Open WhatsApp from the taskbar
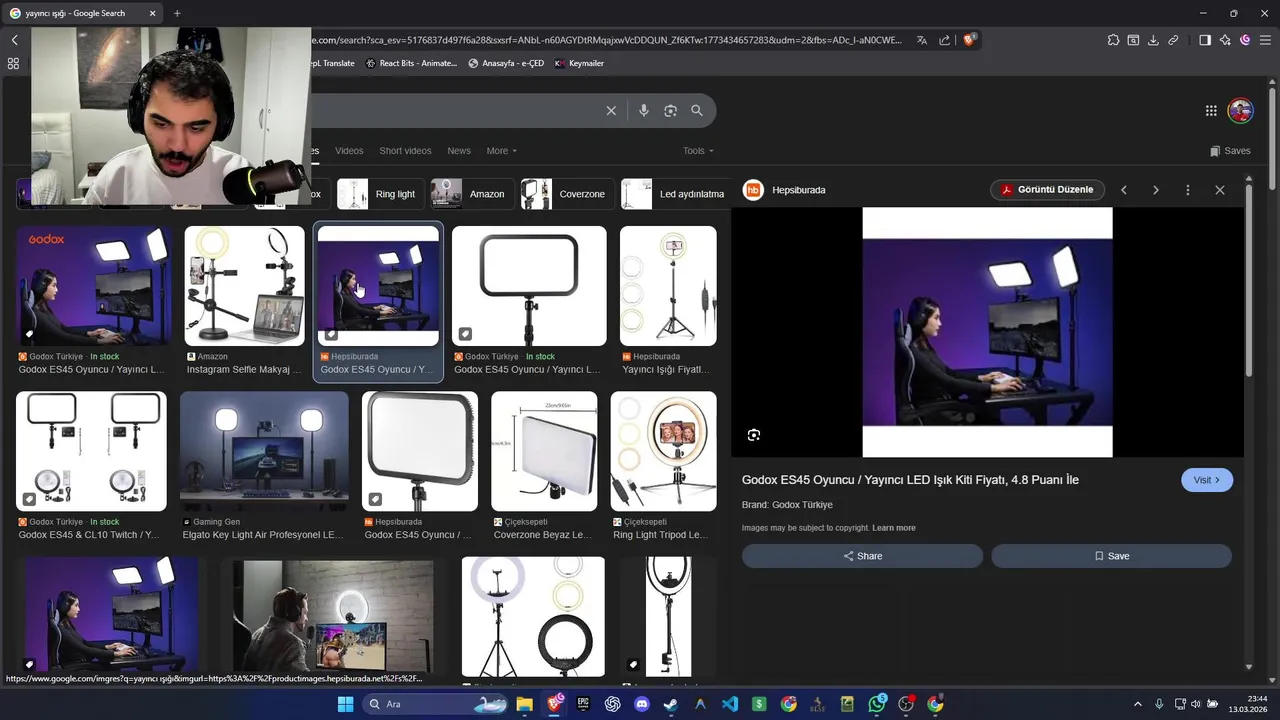The image size is (1280, 720). pos(877,704)
